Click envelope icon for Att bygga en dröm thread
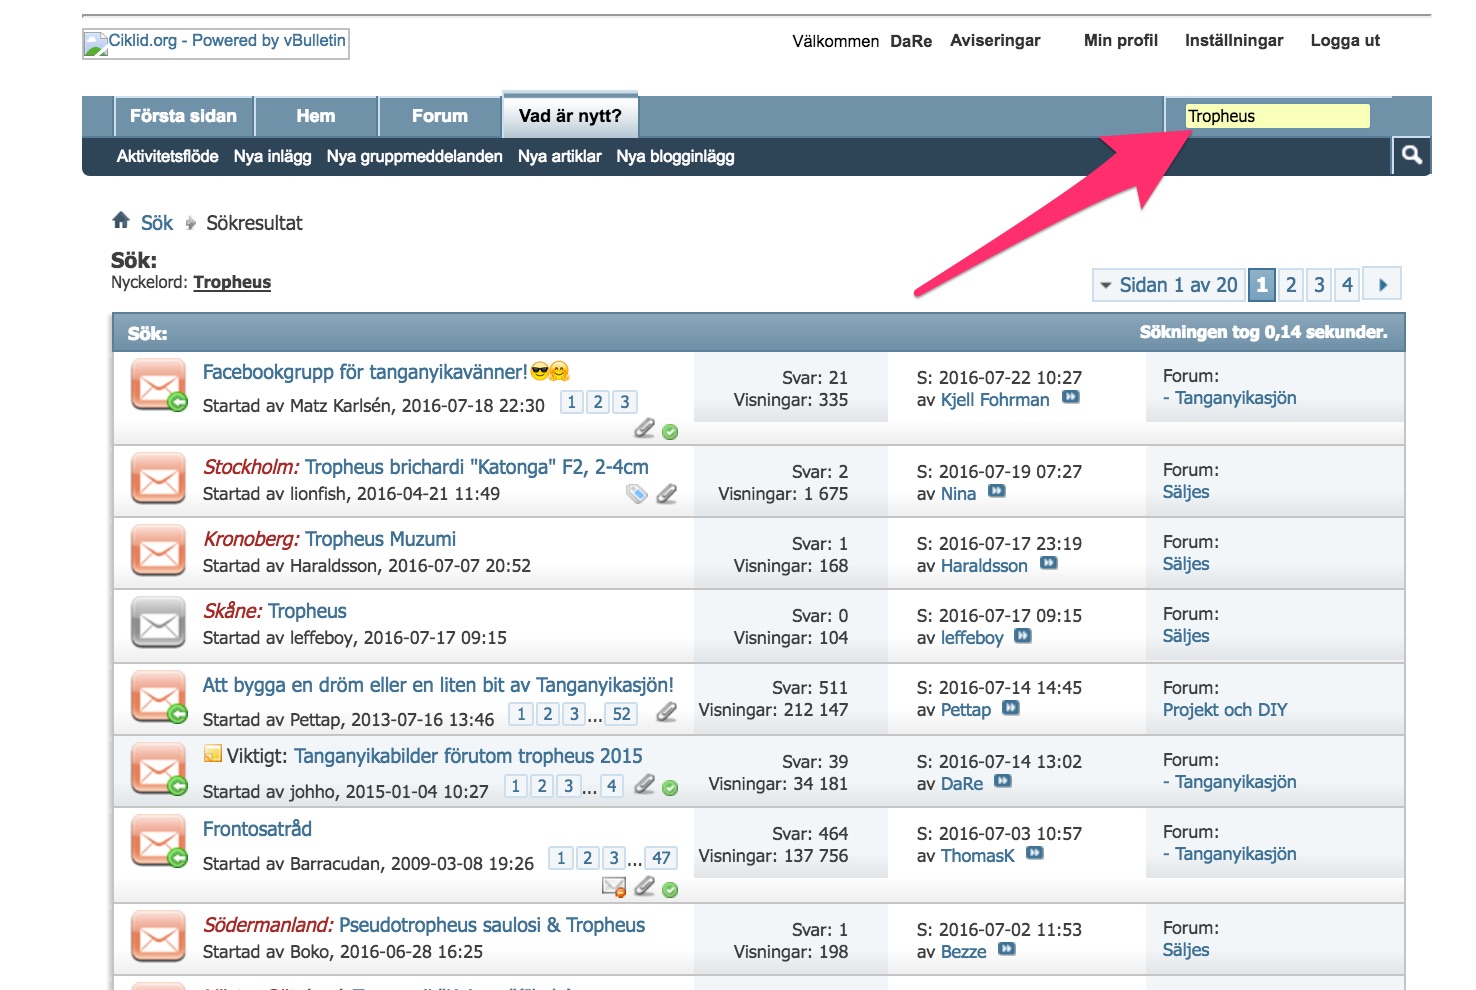The image size is (1476, 990). click(x=159, y=697)
